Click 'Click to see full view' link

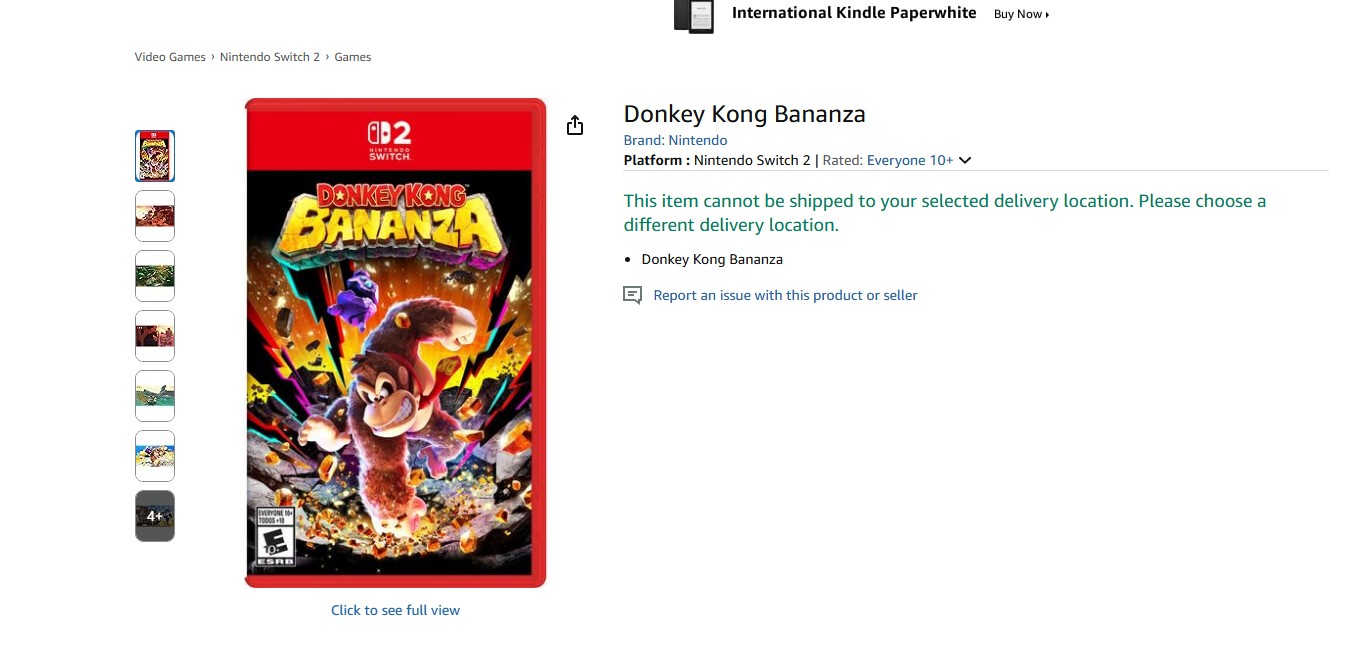coord(395,610)
